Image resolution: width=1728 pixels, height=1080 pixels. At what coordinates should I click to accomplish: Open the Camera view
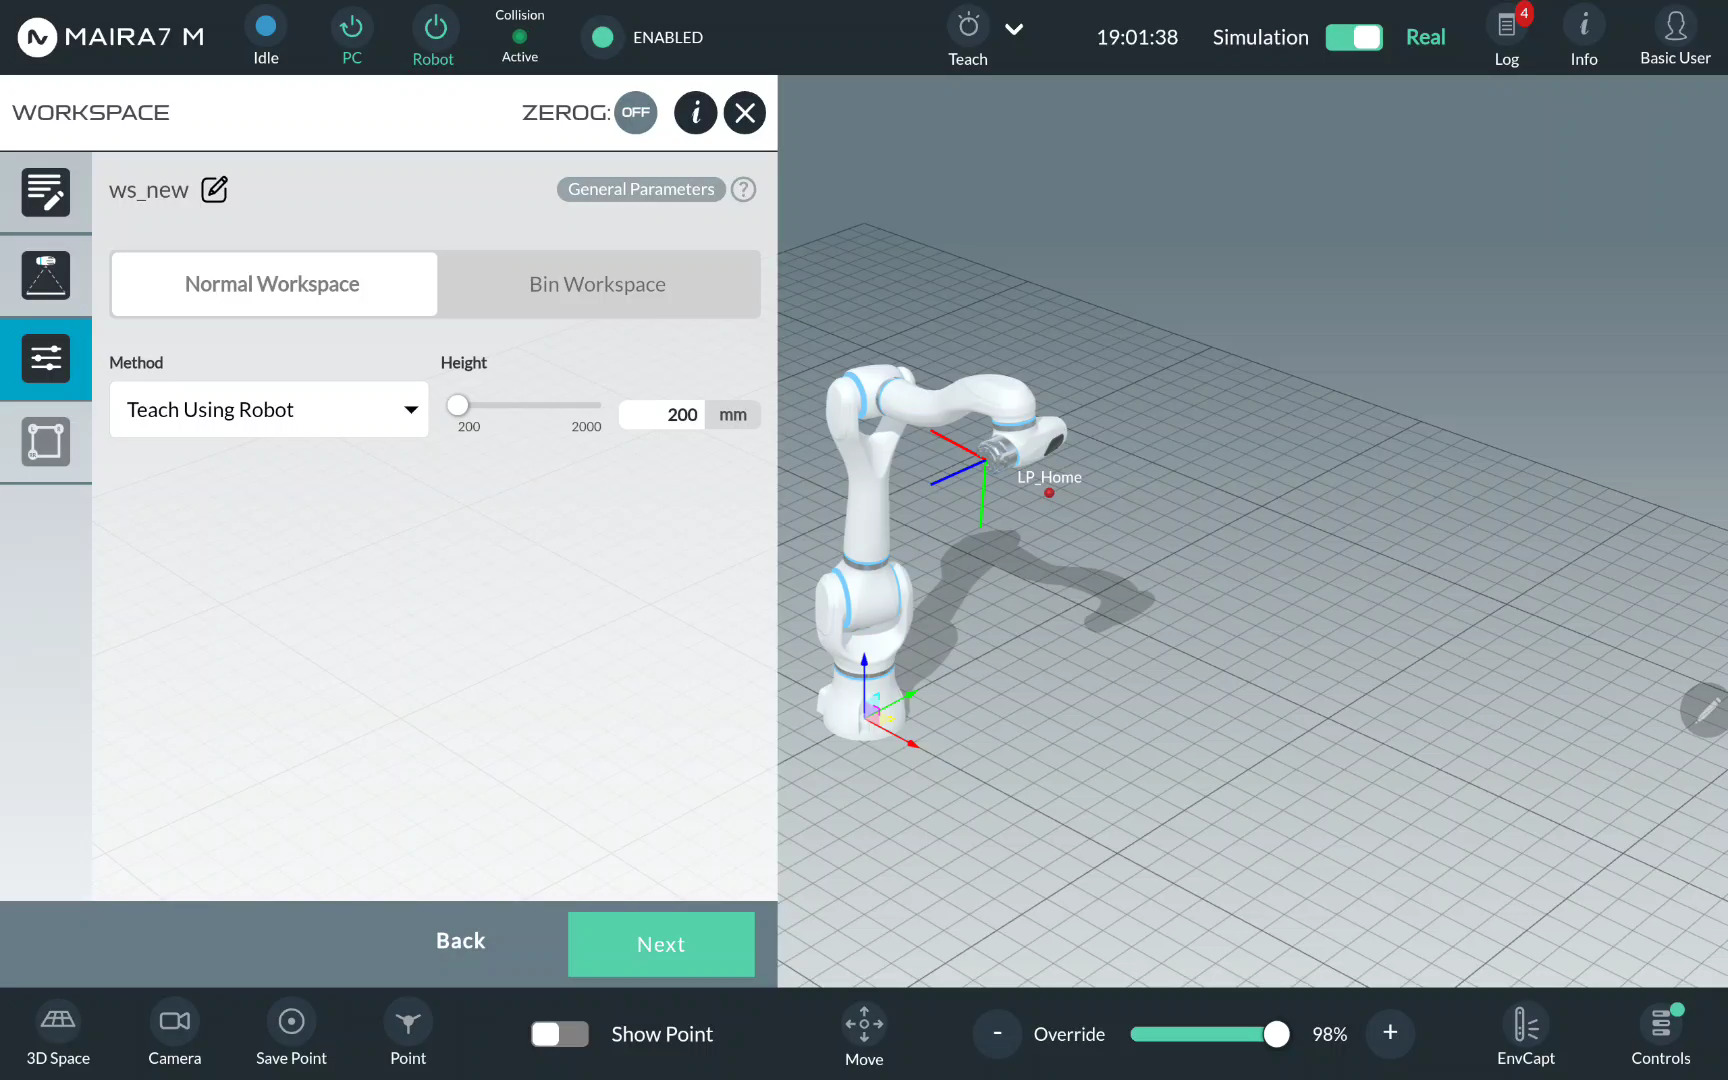175,1034
